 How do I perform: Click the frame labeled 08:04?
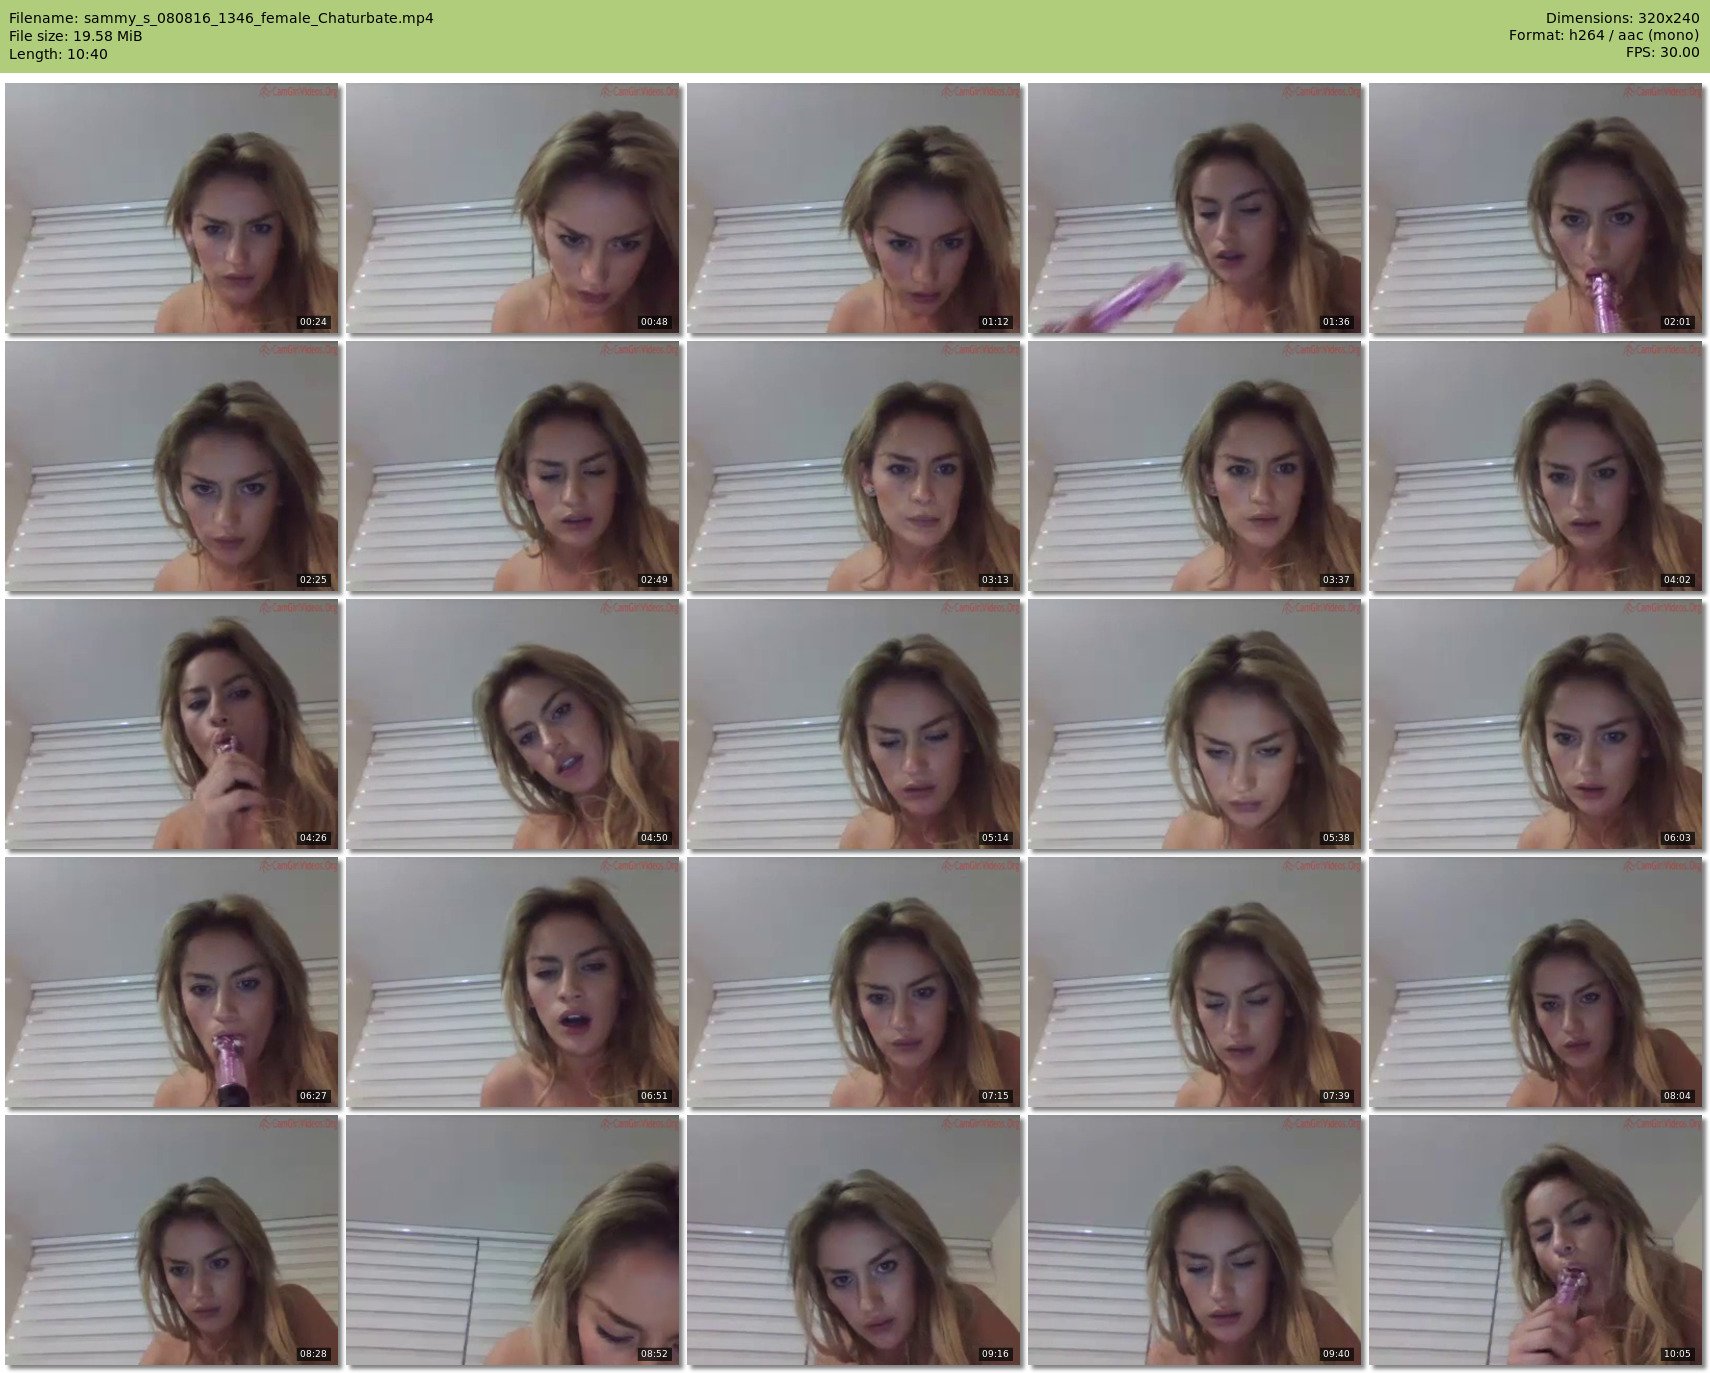[1535, 982]
